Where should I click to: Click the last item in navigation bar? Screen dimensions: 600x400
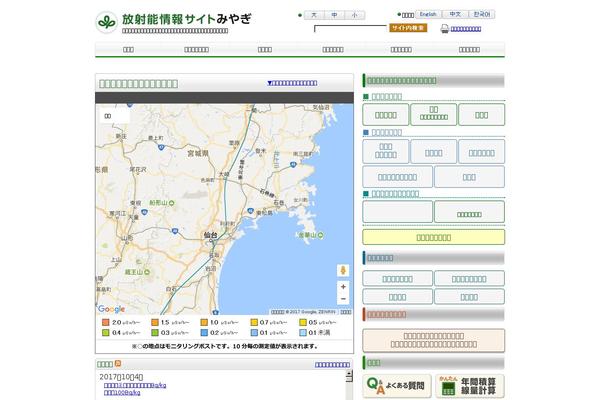click(470, 49)
